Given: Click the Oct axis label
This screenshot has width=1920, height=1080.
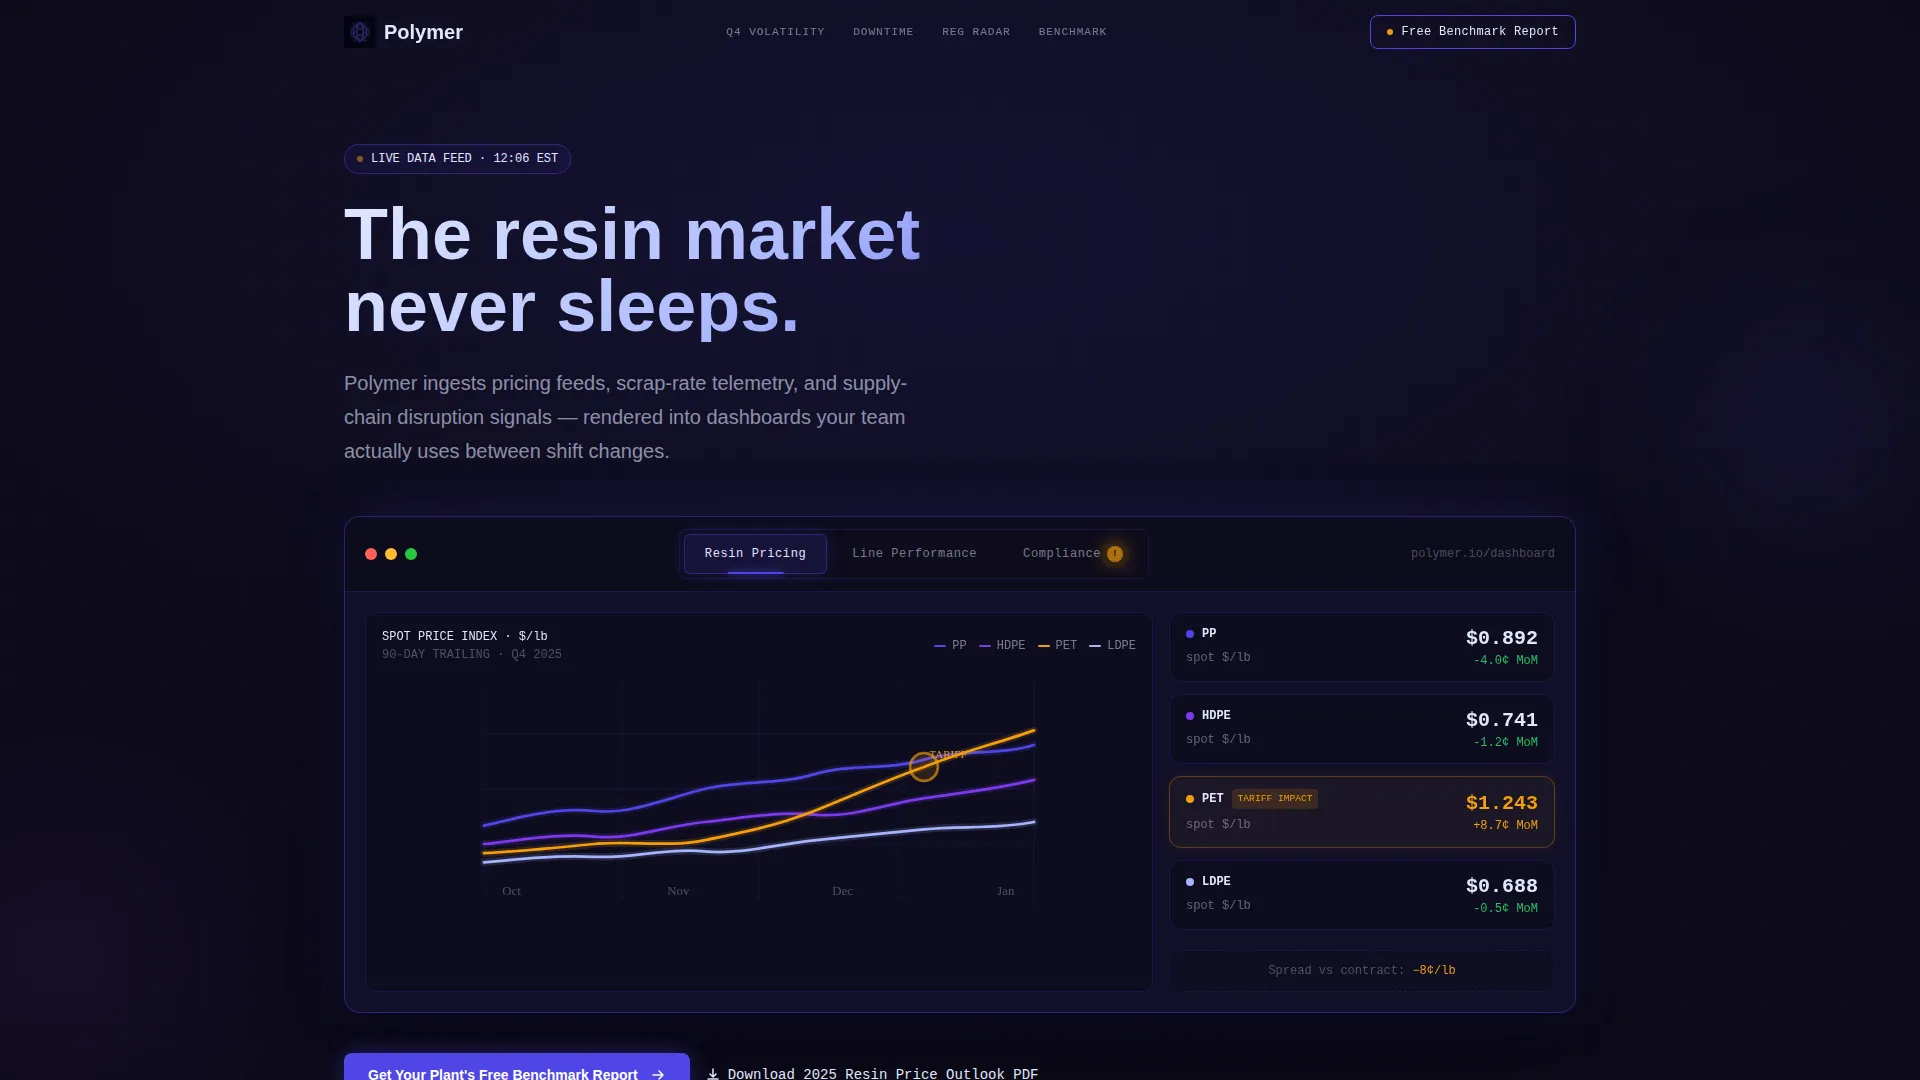Looking at the screenshot, I should pyautogui.click(x=511, y=891).
